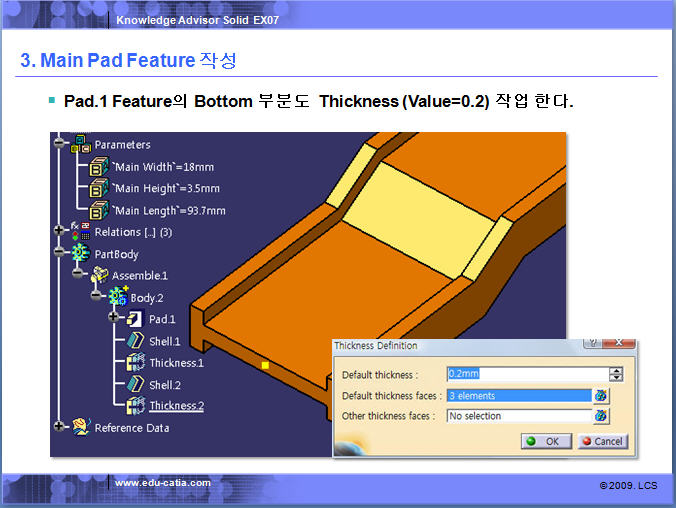Click the Body.2 gear icon

pyautogui.click(x=118, y=297)
